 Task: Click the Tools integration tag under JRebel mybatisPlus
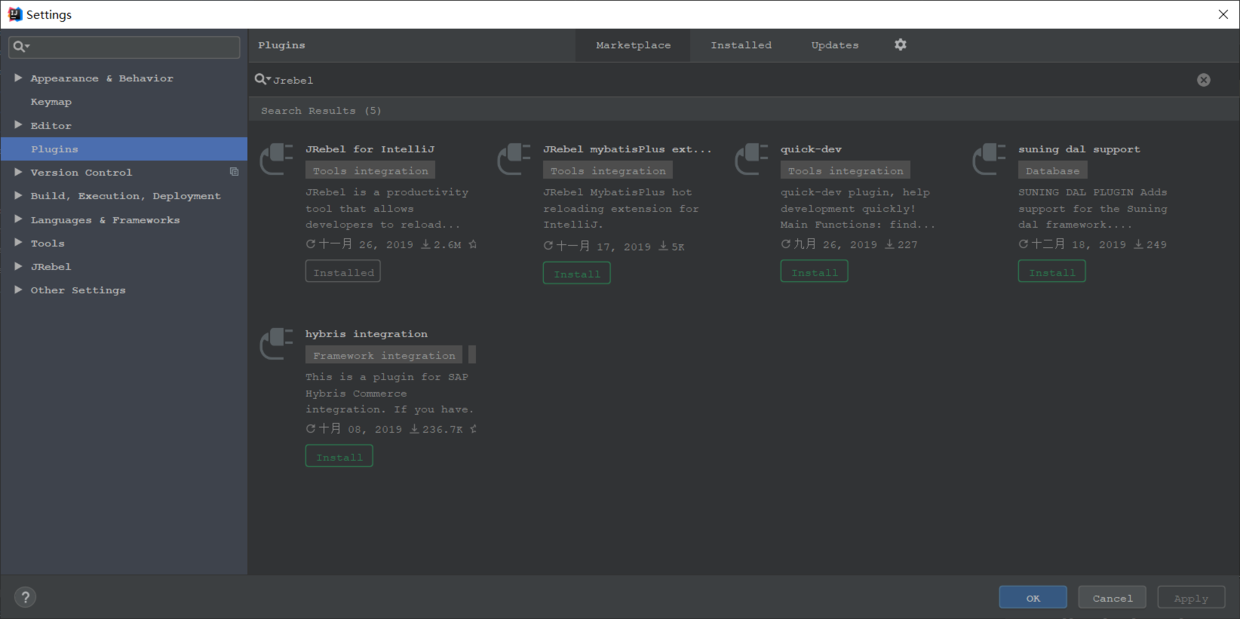608,171
